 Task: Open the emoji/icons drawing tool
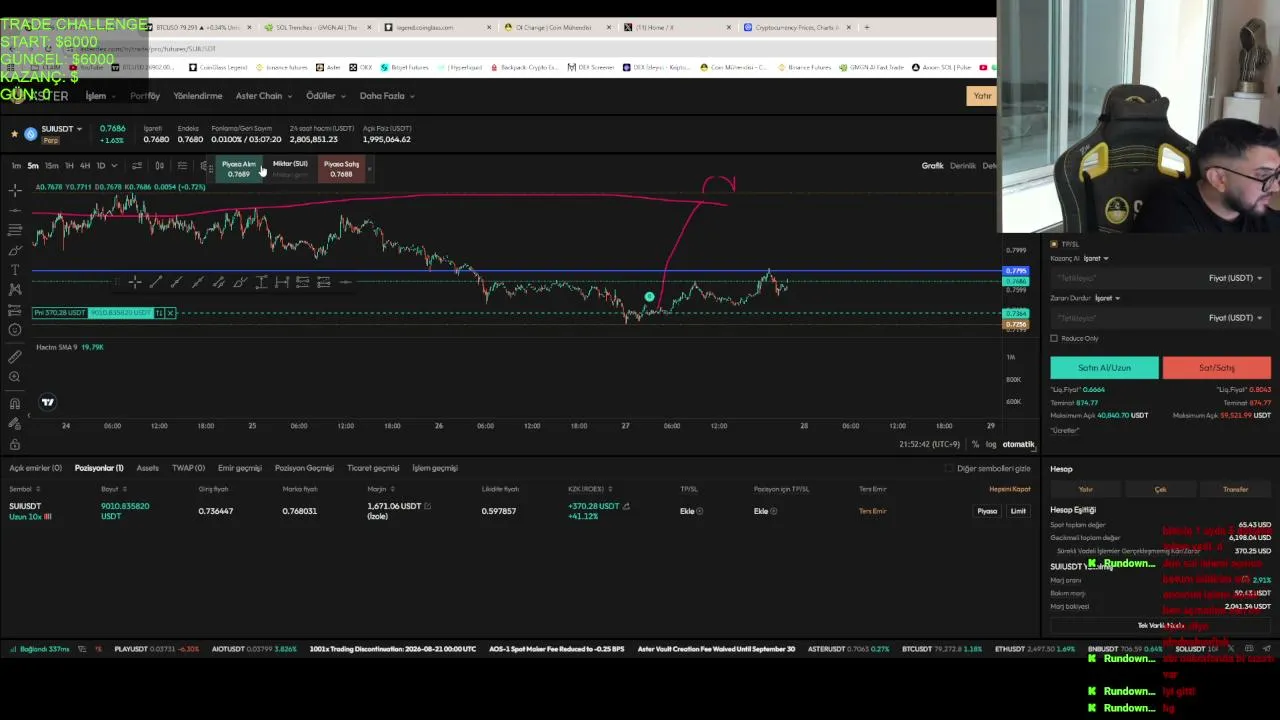(14, 330)
